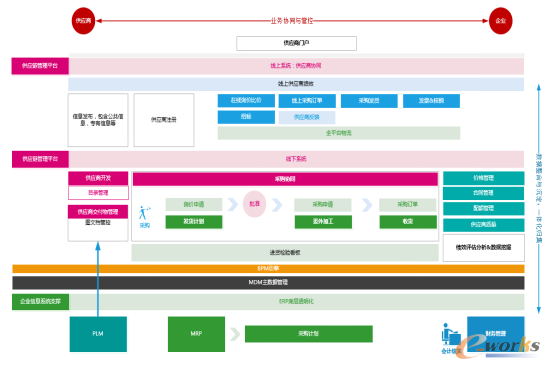Open the 供应商门户 box
550x369 pixels.
click(296, 43)
